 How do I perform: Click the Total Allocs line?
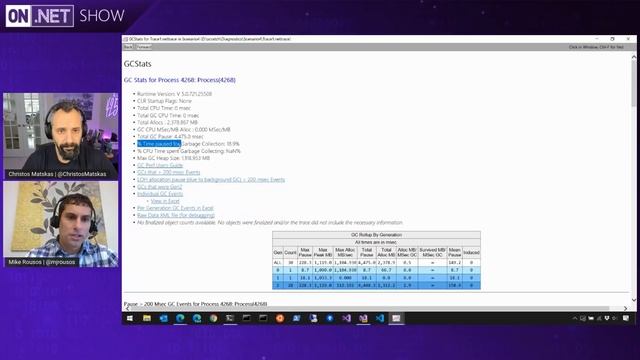coord(167,122)
